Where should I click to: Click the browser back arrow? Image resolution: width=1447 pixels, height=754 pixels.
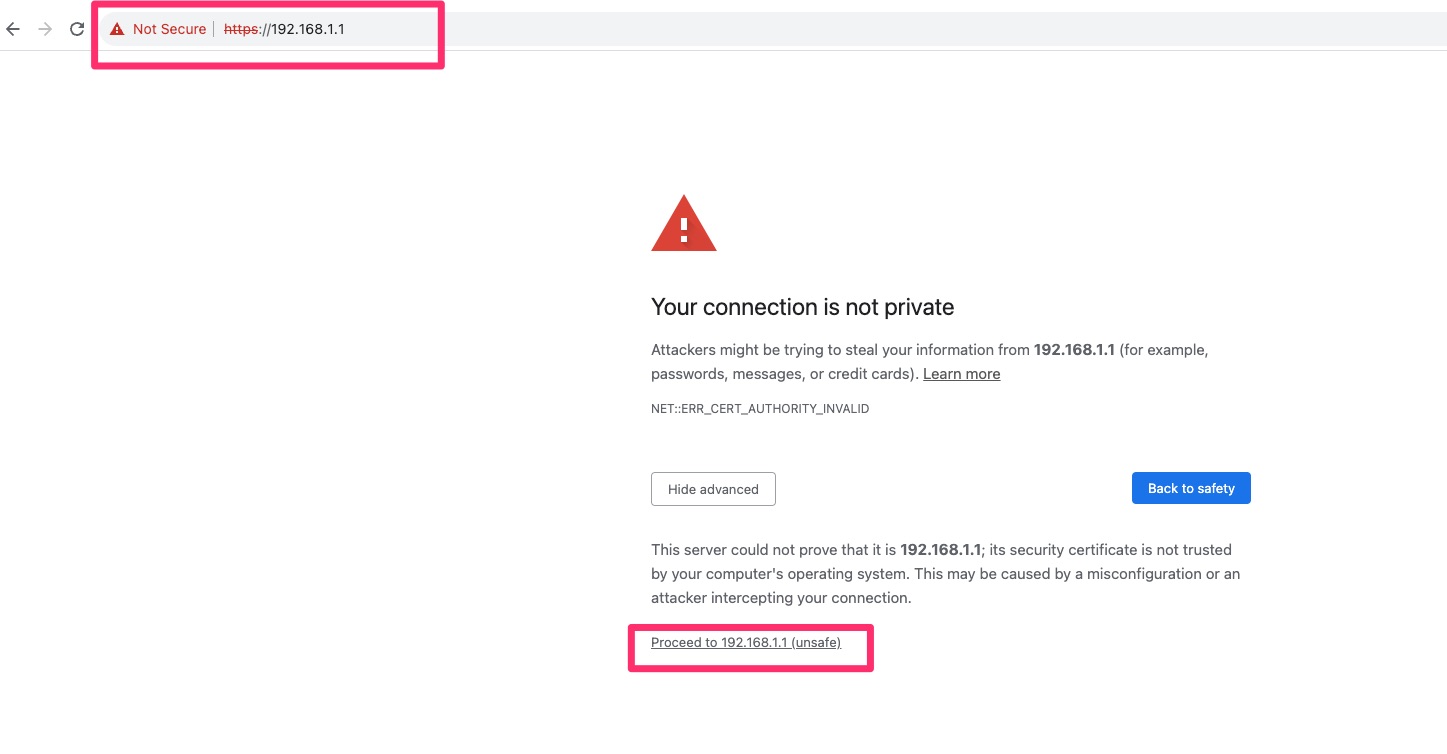pos(13,29)
